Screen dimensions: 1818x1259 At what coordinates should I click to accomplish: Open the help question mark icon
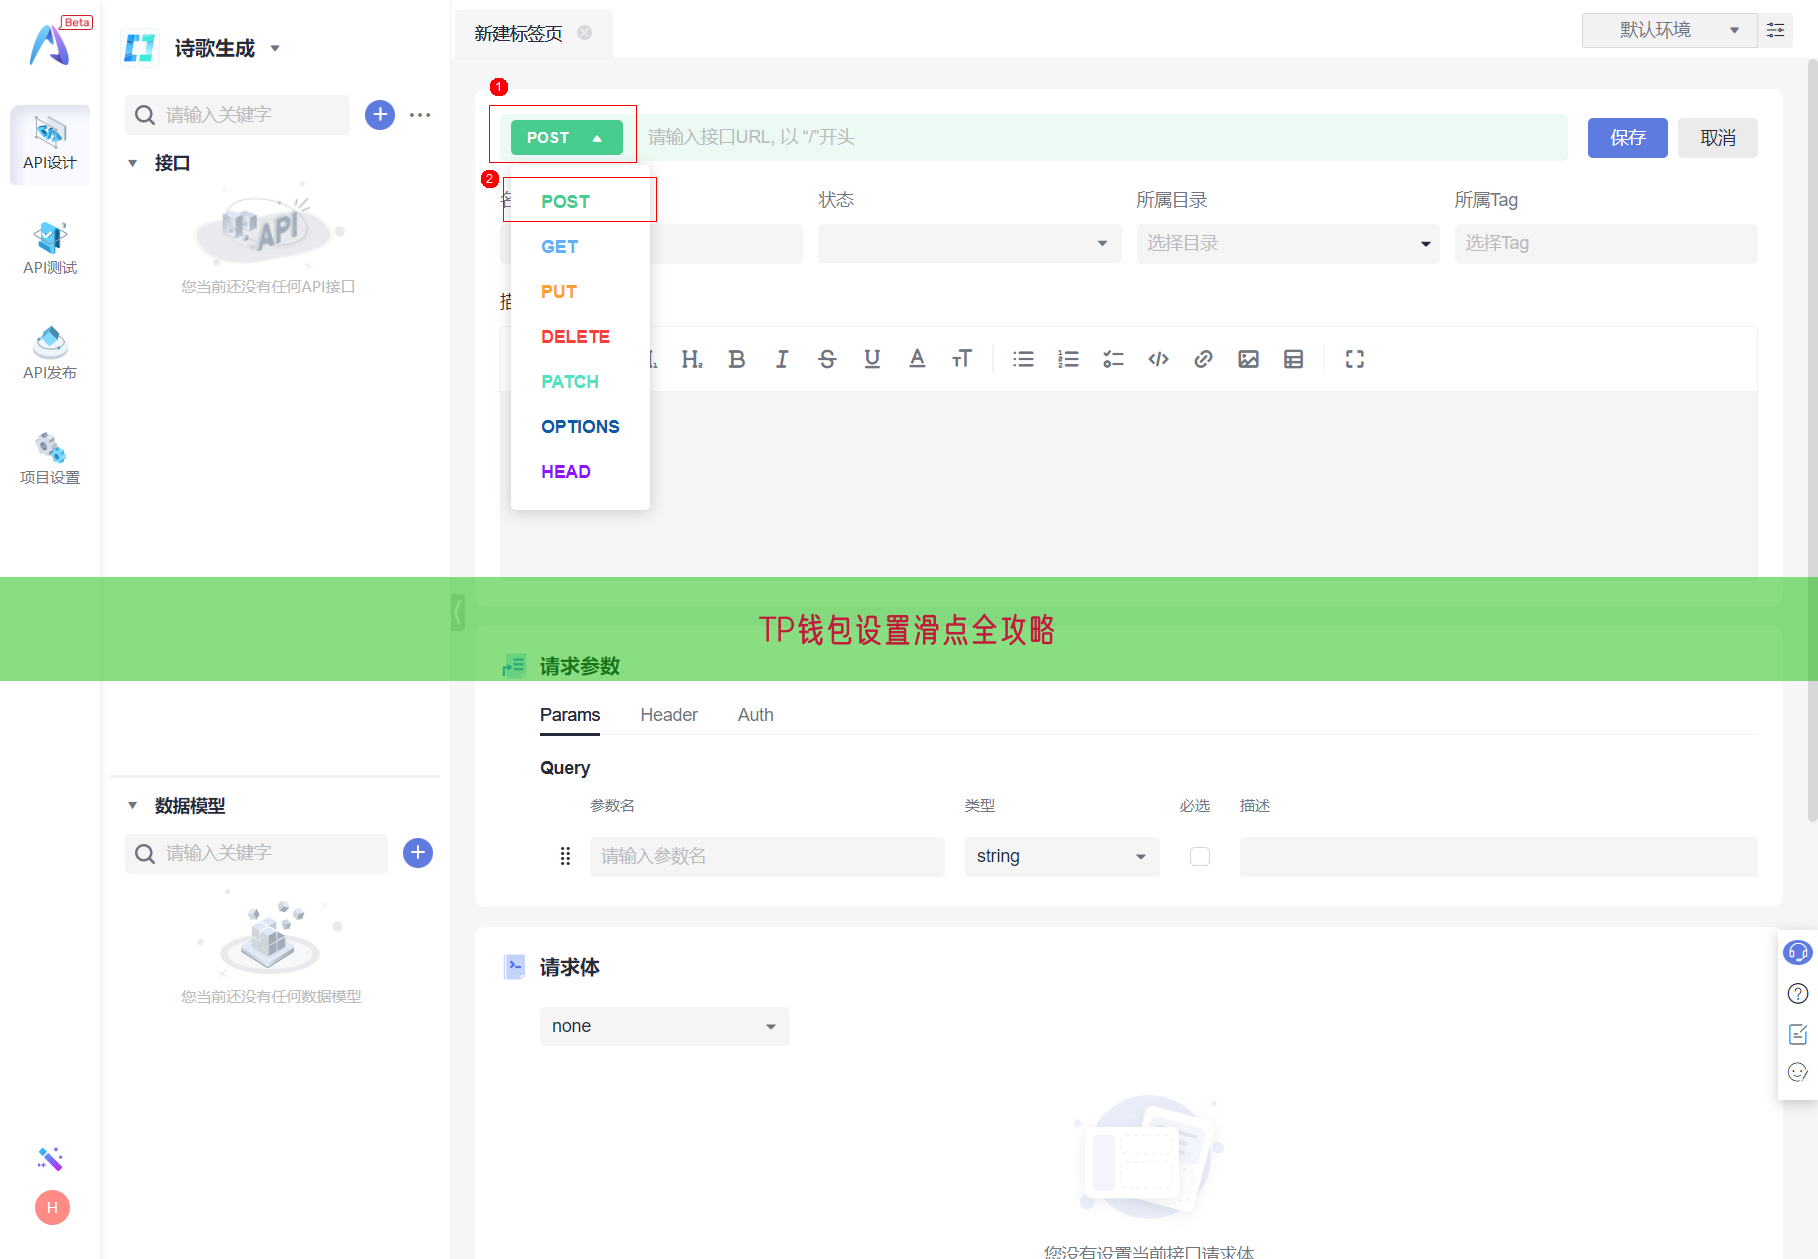pyautogui.click(x=1798, y=993)
